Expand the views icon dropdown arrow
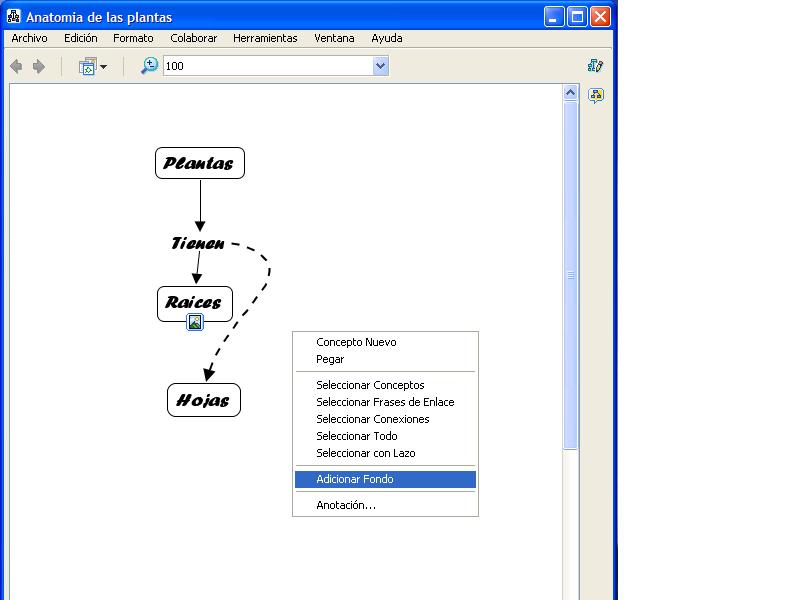This screenshot has height=600, width=800. tap(104, 67)
